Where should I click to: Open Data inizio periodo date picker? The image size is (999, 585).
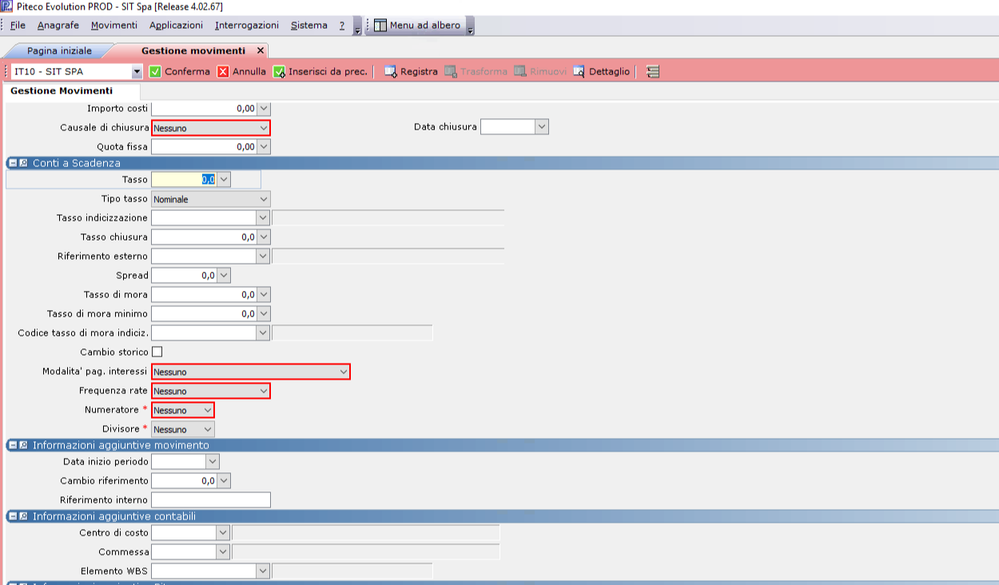coord(213,461)
